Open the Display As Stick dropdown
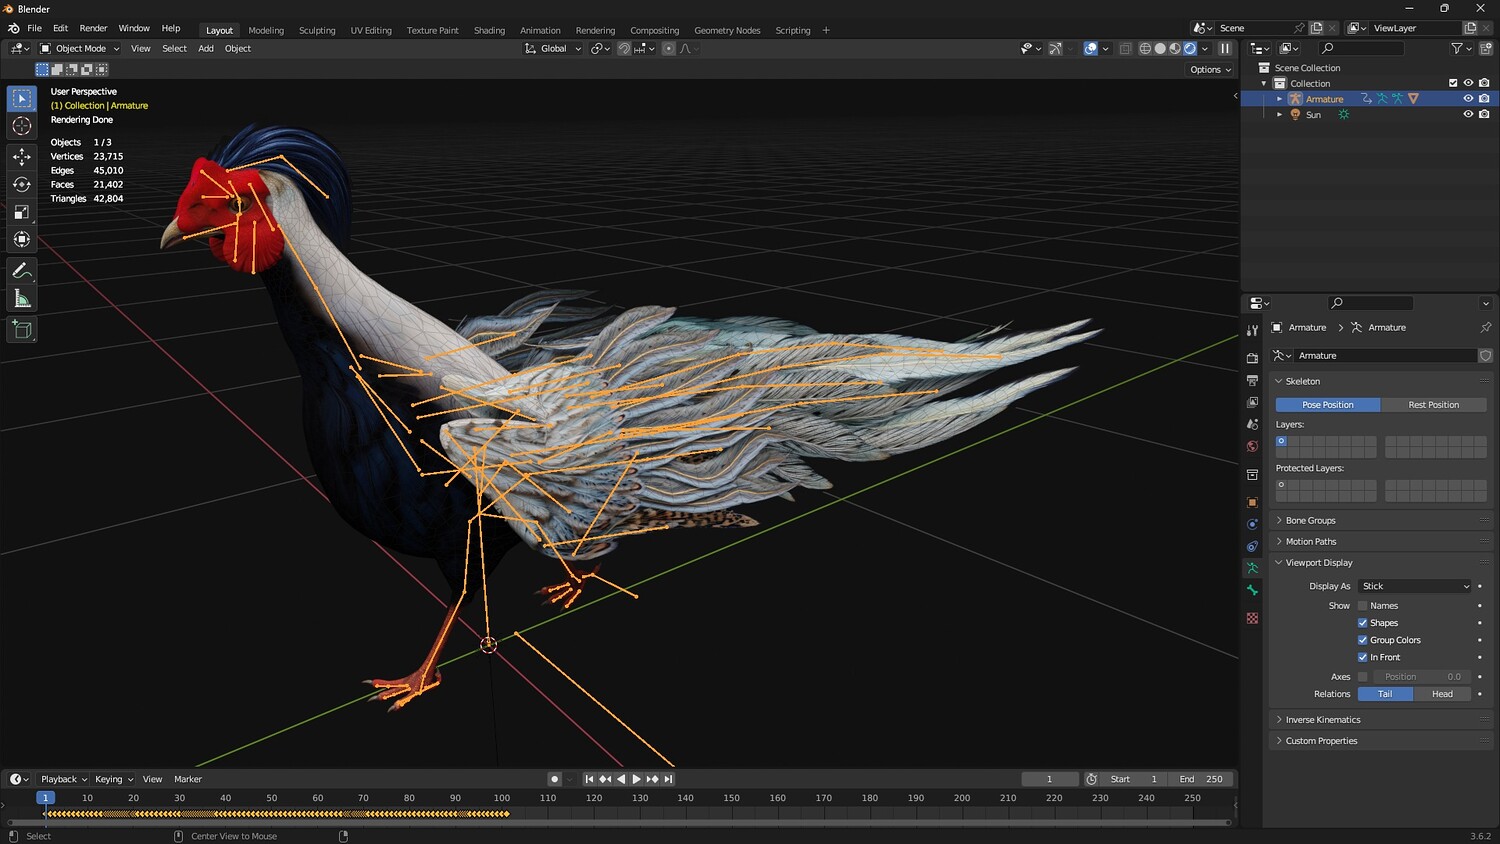This screenshot has height=844, width=1500. (x=1415, y=586)
